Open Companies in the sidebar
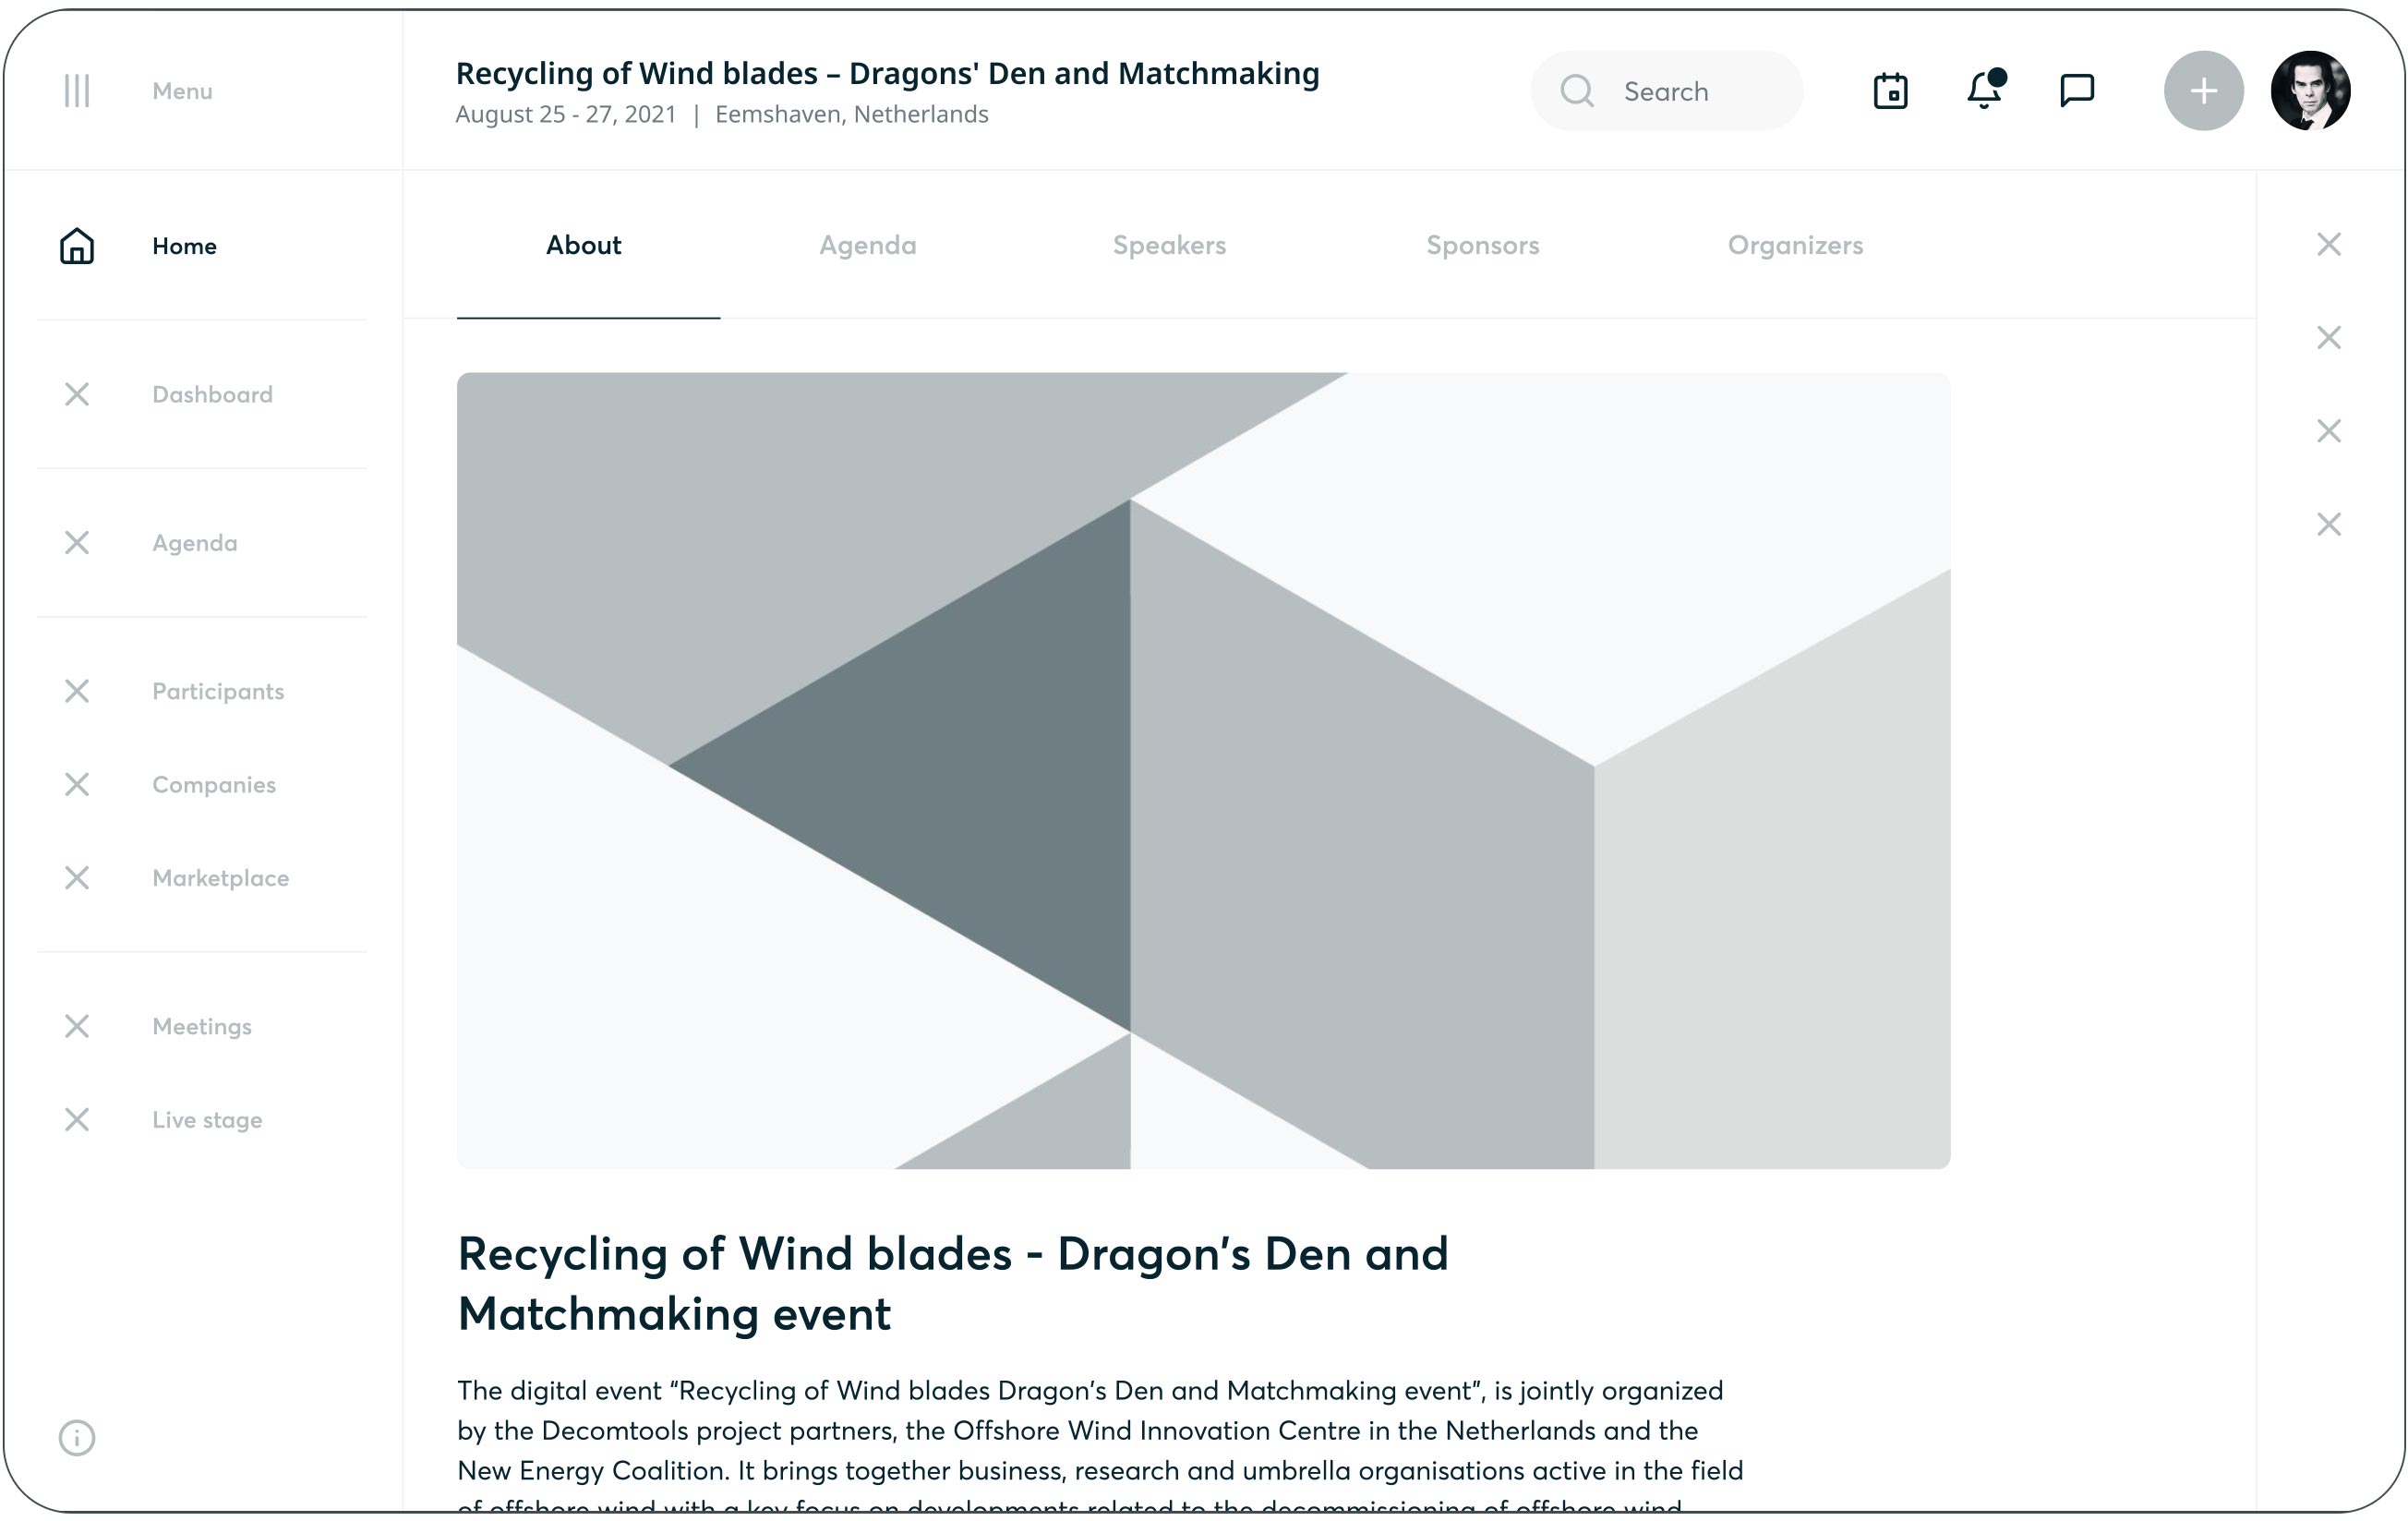 click(x=214, y=785)
